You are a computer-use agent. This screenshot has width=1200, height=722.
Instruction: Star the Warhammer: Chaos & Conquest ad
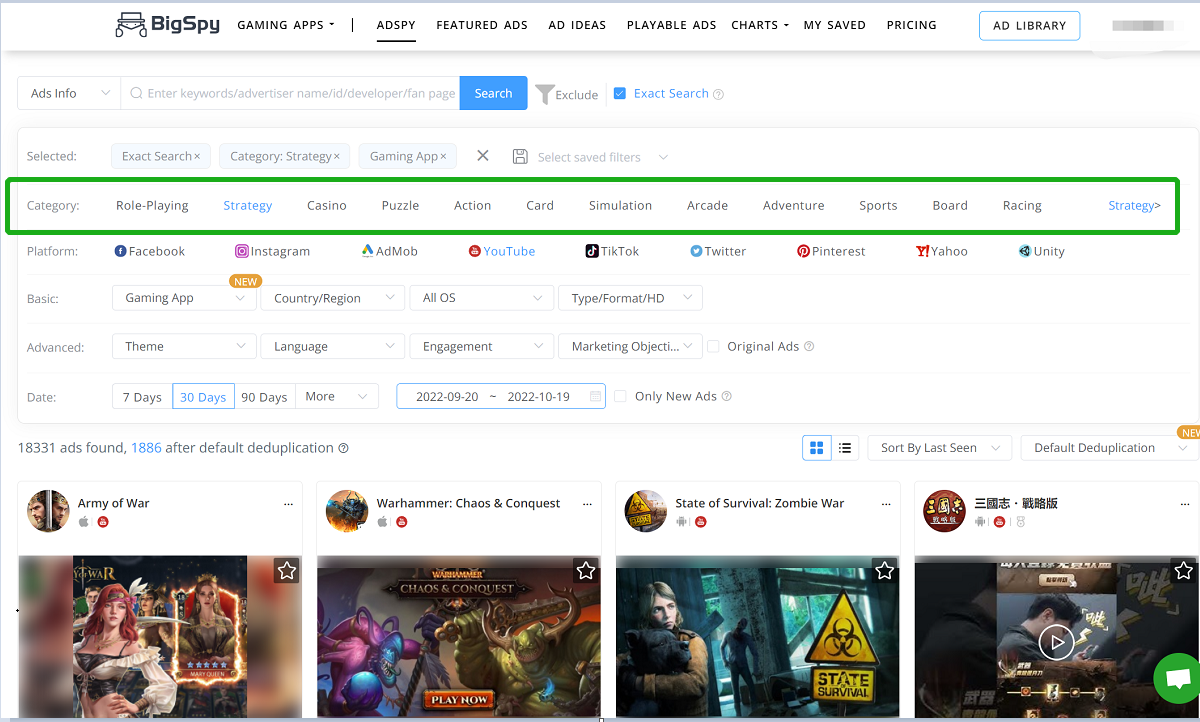586,571
